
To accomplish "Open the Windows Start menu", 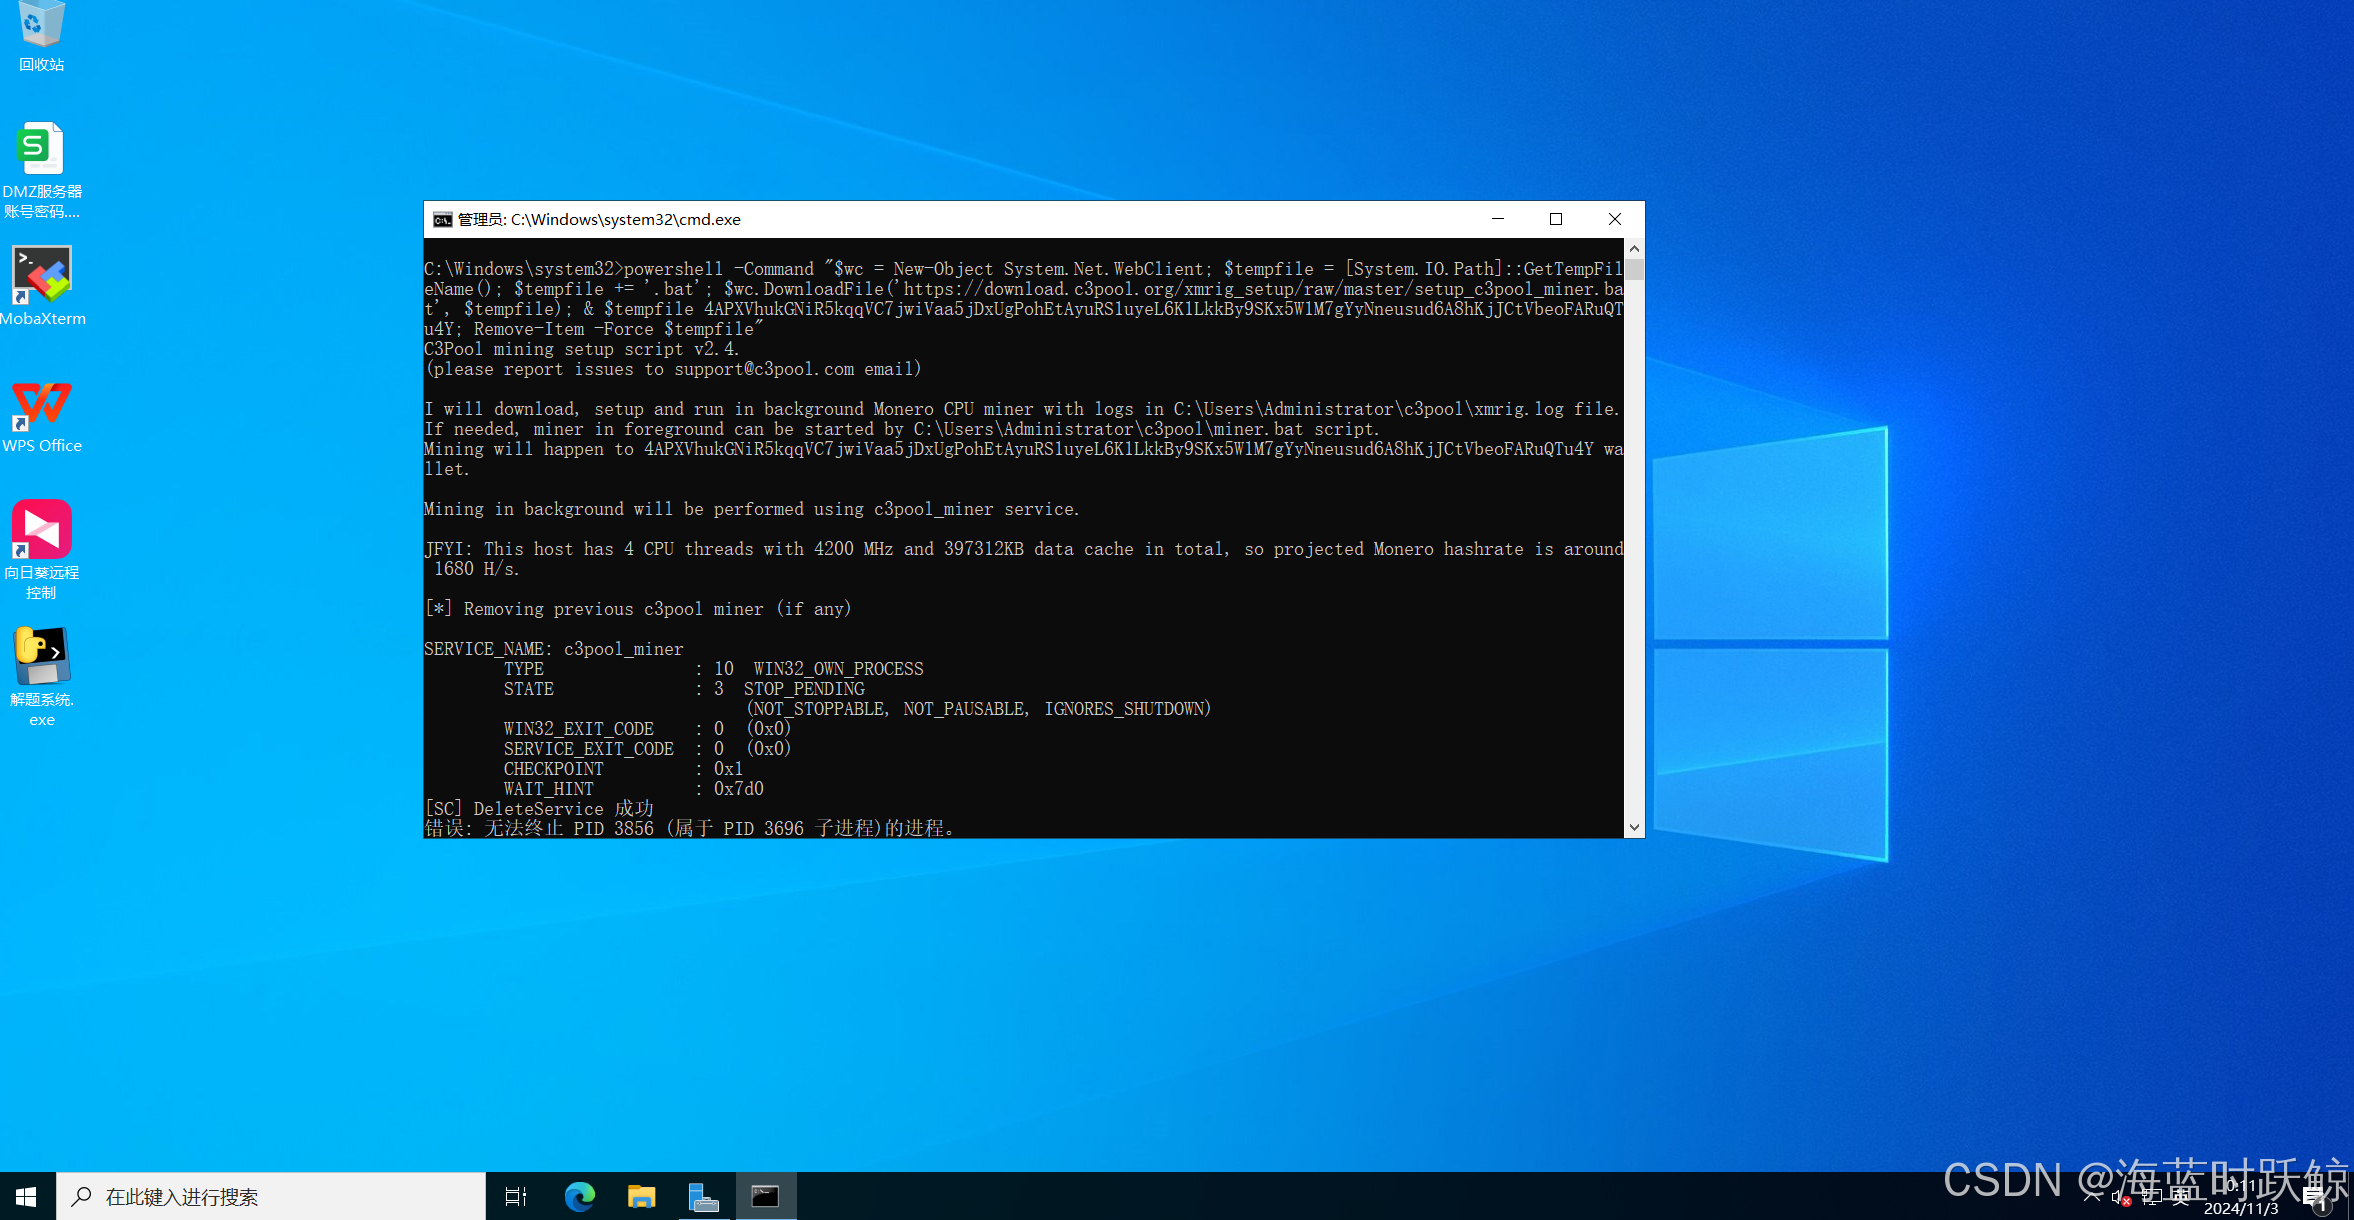I will 27,1196.
